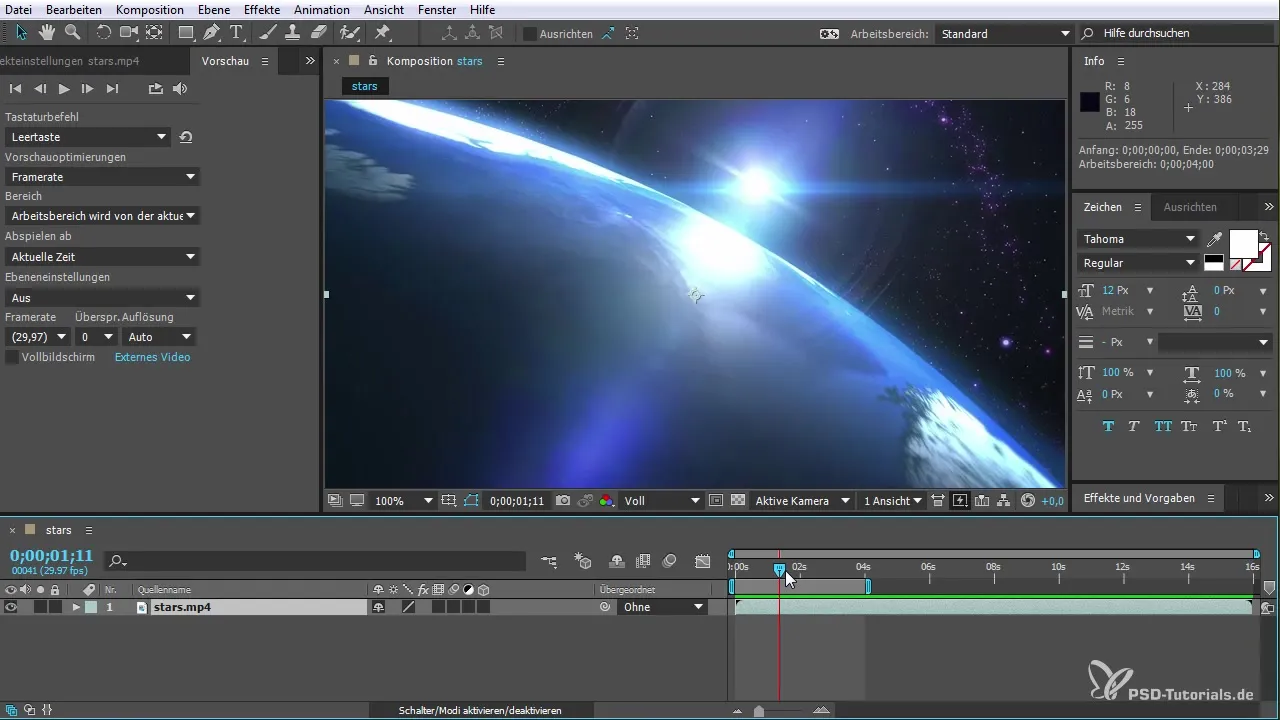Select the Zoom magnifier tool
The image size is (1280, 720).
tap(72, 32)
